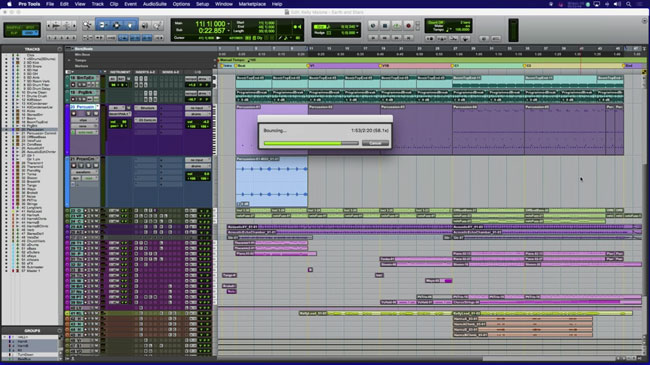650x365 pixels.
Task: Cancel the bounce in progress
Action: (375, 143)
